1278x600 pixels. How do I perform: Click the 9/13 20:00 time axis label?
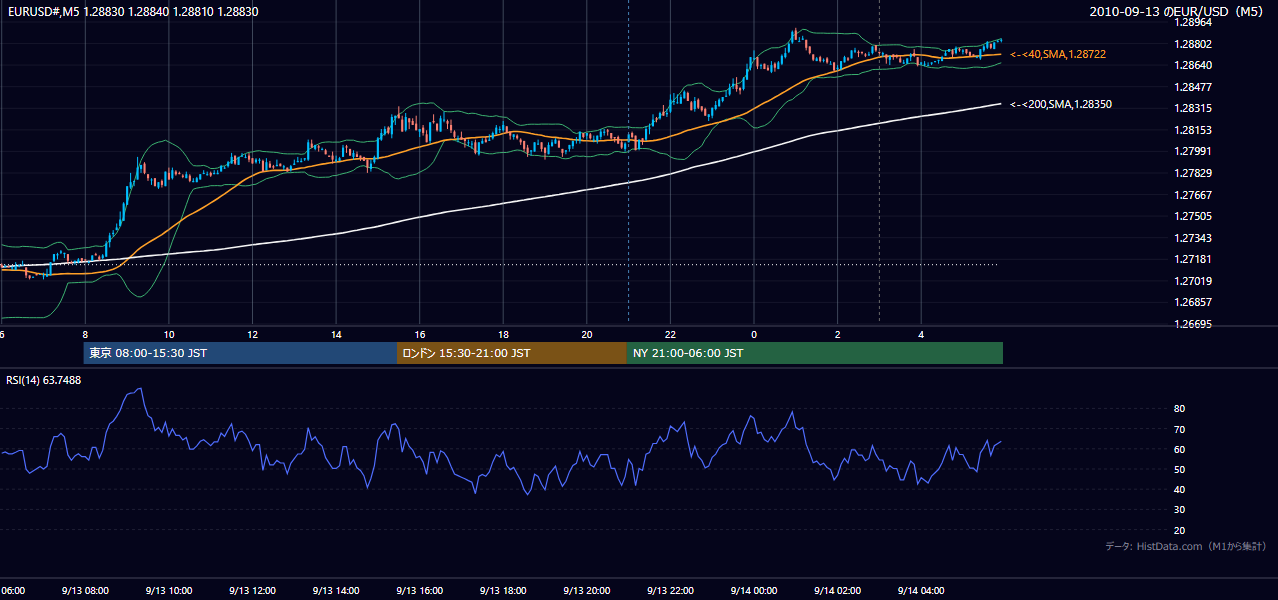click(x=587, y=591)
